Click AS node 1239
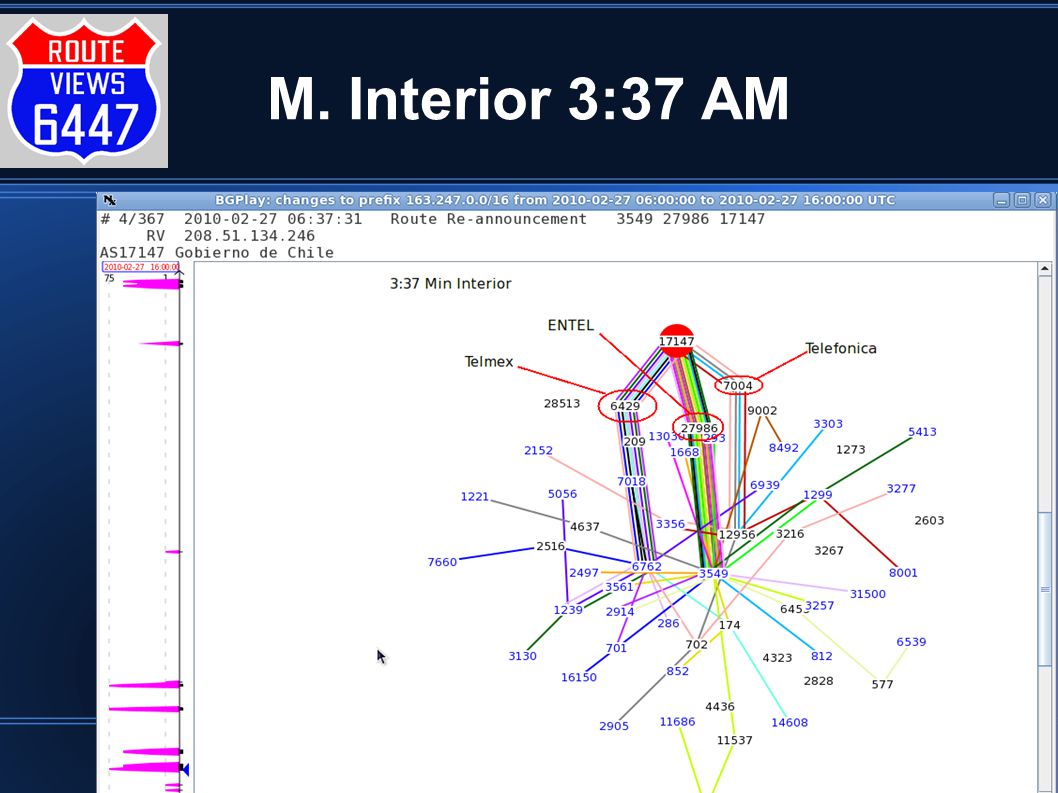 [x=568, y=610]
